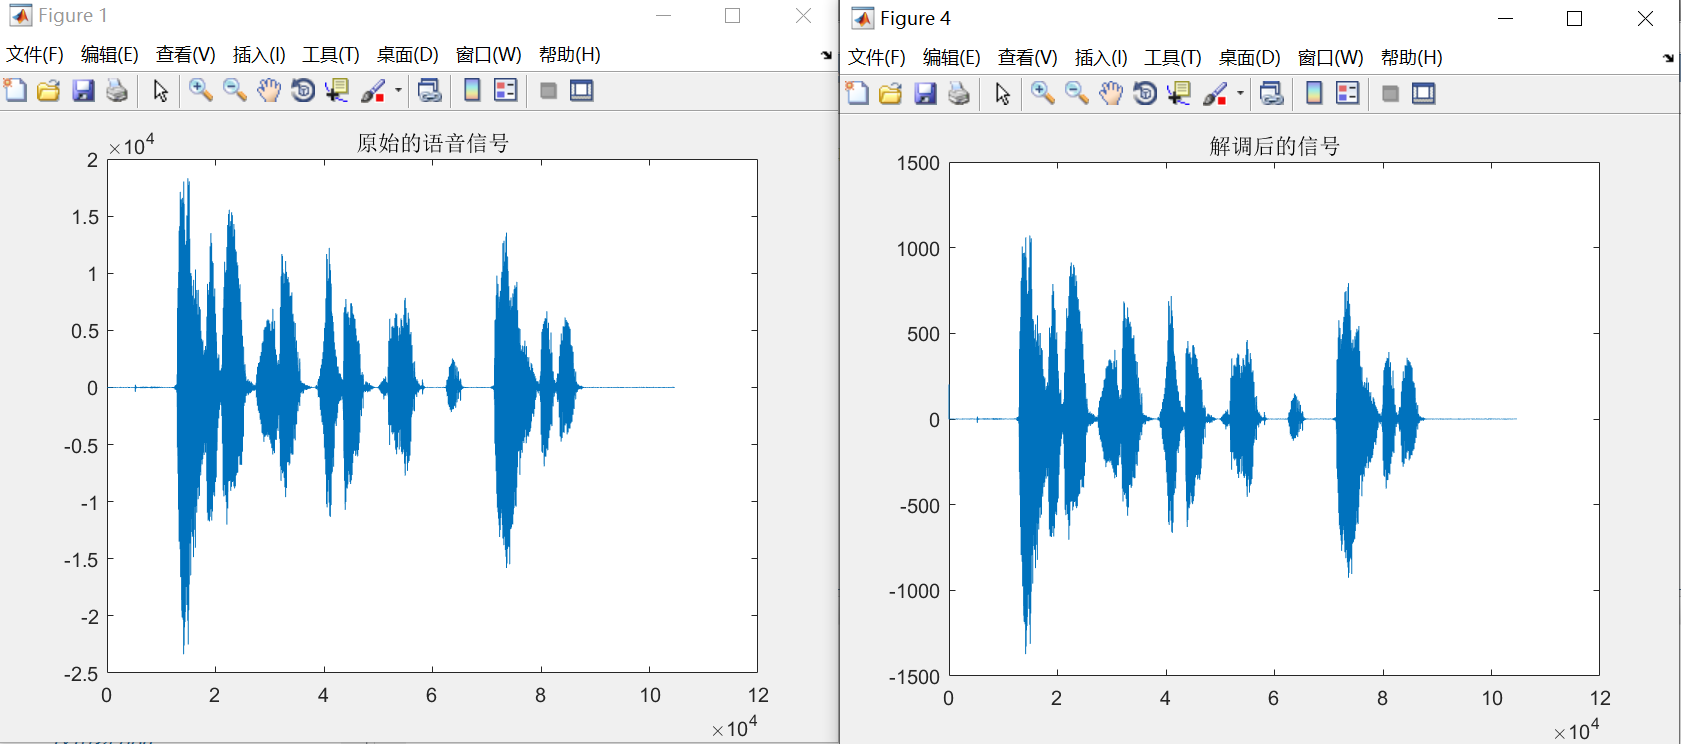Open 插入(I) menu in Figure 4

tap(1101, 58)
